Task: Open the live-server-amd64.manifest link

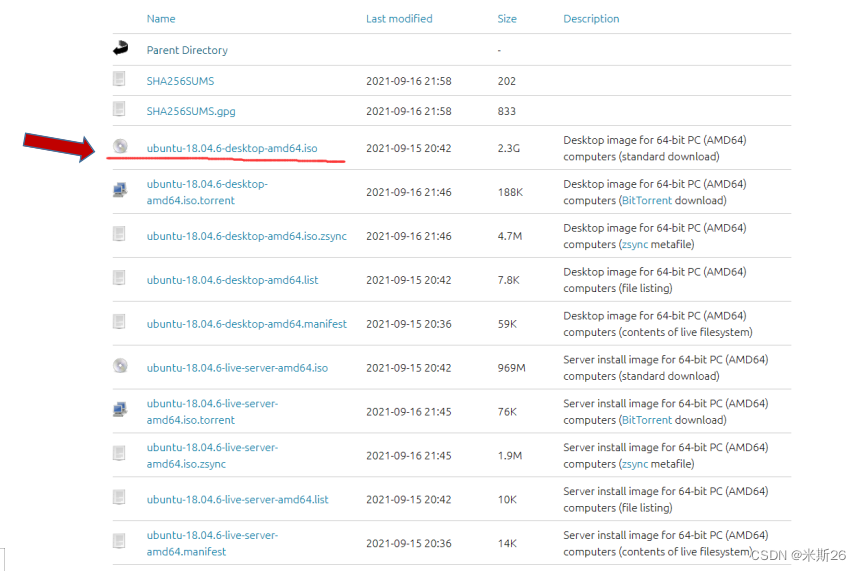Action: coord(213,544)
